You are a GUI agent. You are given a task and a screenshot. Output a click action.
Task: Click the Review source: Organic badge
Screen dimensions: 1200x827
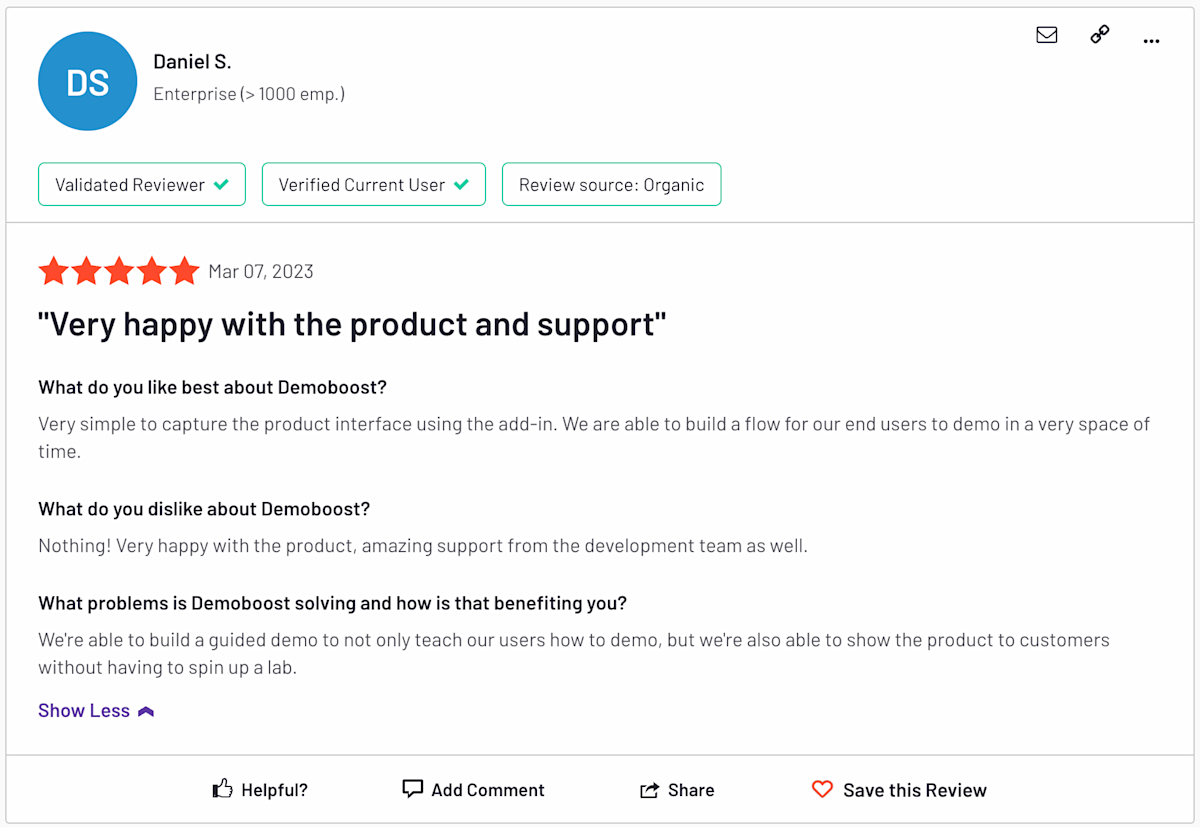point(611,185)
